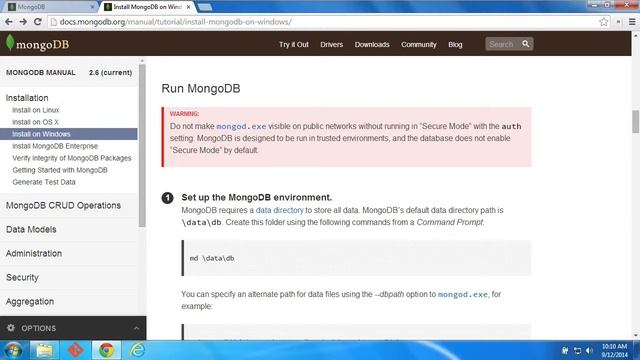This screenshot has height=360, width=640.
Task: Expand MongoDB CRUD Operations section
Action: coord(63,205)
